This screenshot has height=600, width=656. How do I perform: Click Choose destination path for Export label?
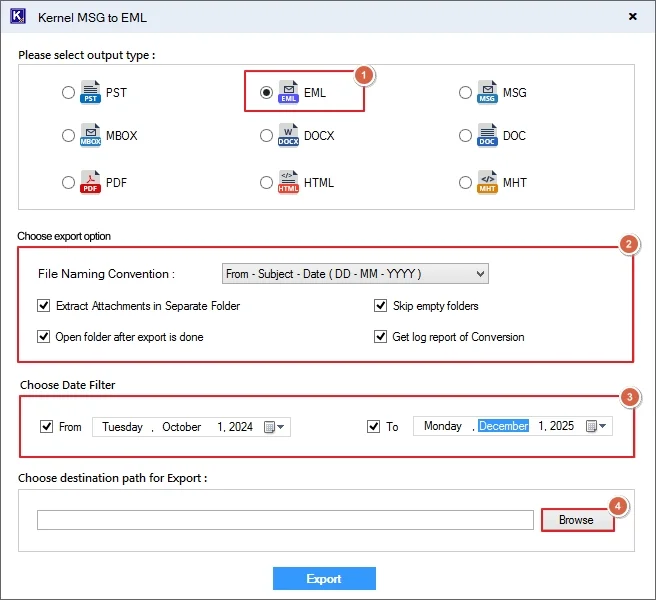coord(113,478)
